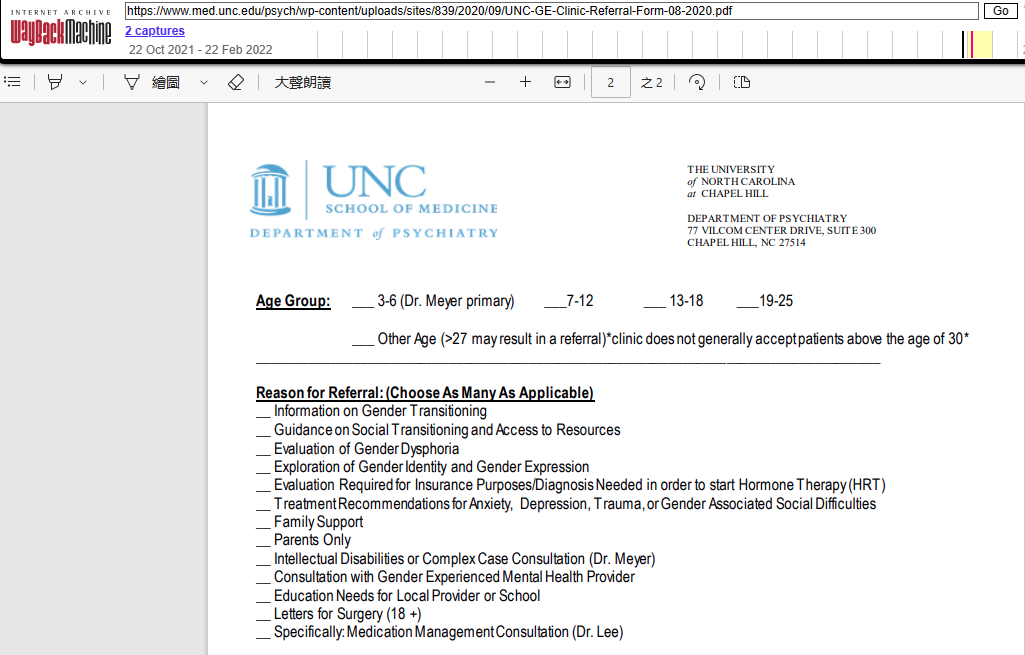Click the UNC School of Medicine logo
Image resolution: width=1025 pixels, height=655 pixels.
pyautogui.click(x=374, y=200)
